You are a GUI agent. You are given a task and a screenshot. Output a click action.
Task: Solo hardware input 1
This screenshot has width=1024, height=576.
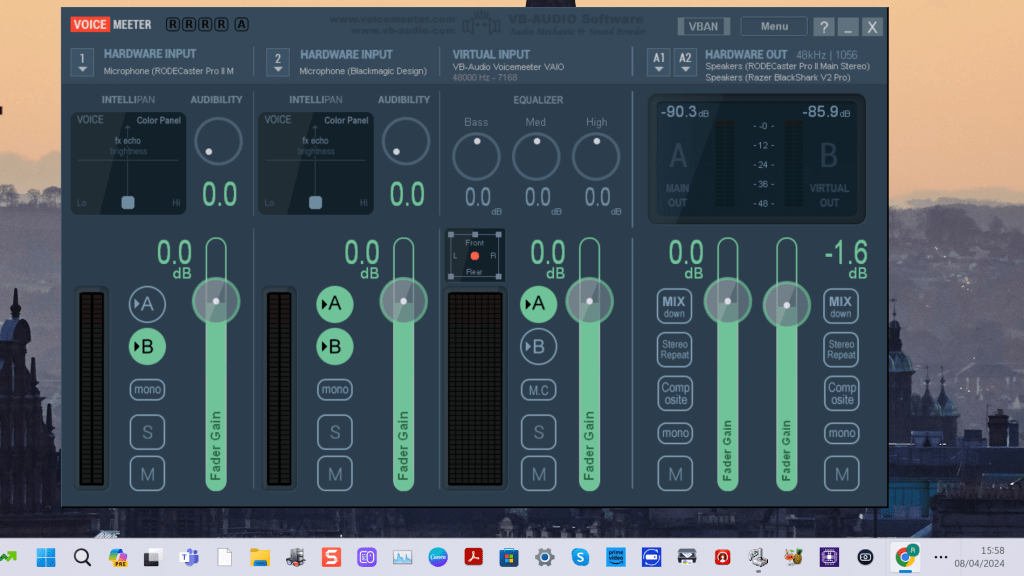pos(148,432)
